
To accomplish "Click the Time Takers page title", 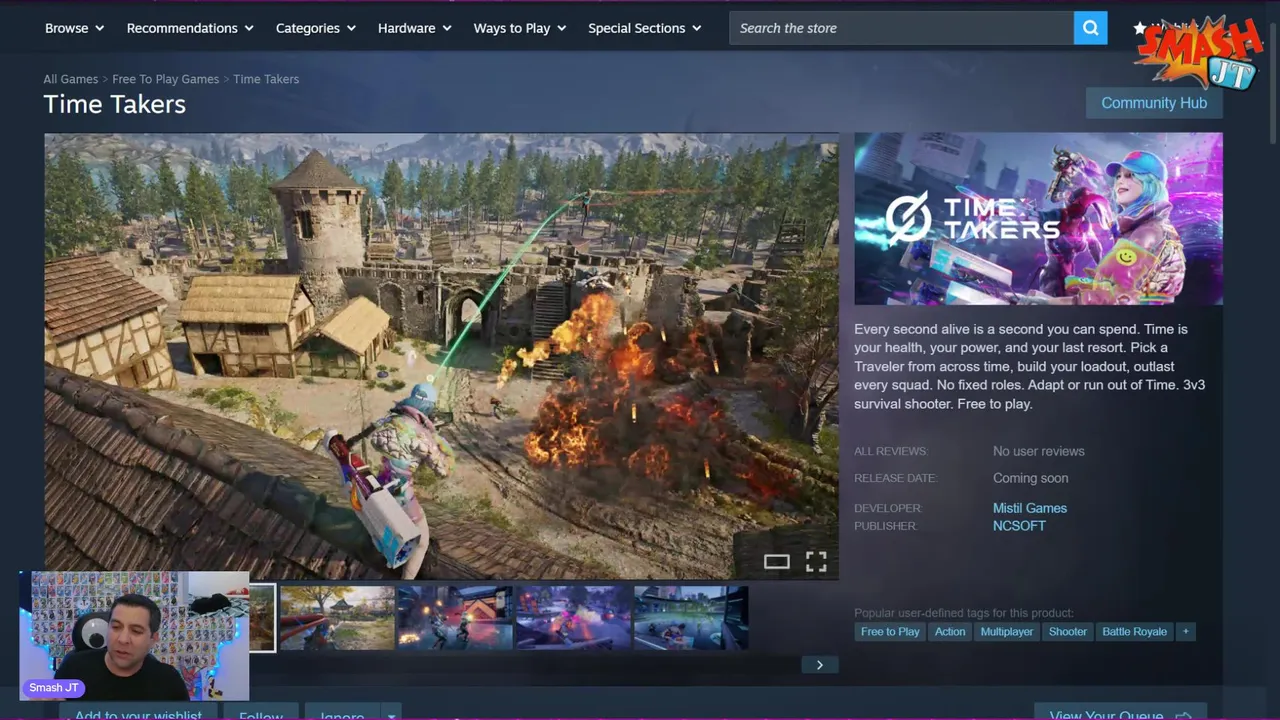I will (x=115, y=104).
